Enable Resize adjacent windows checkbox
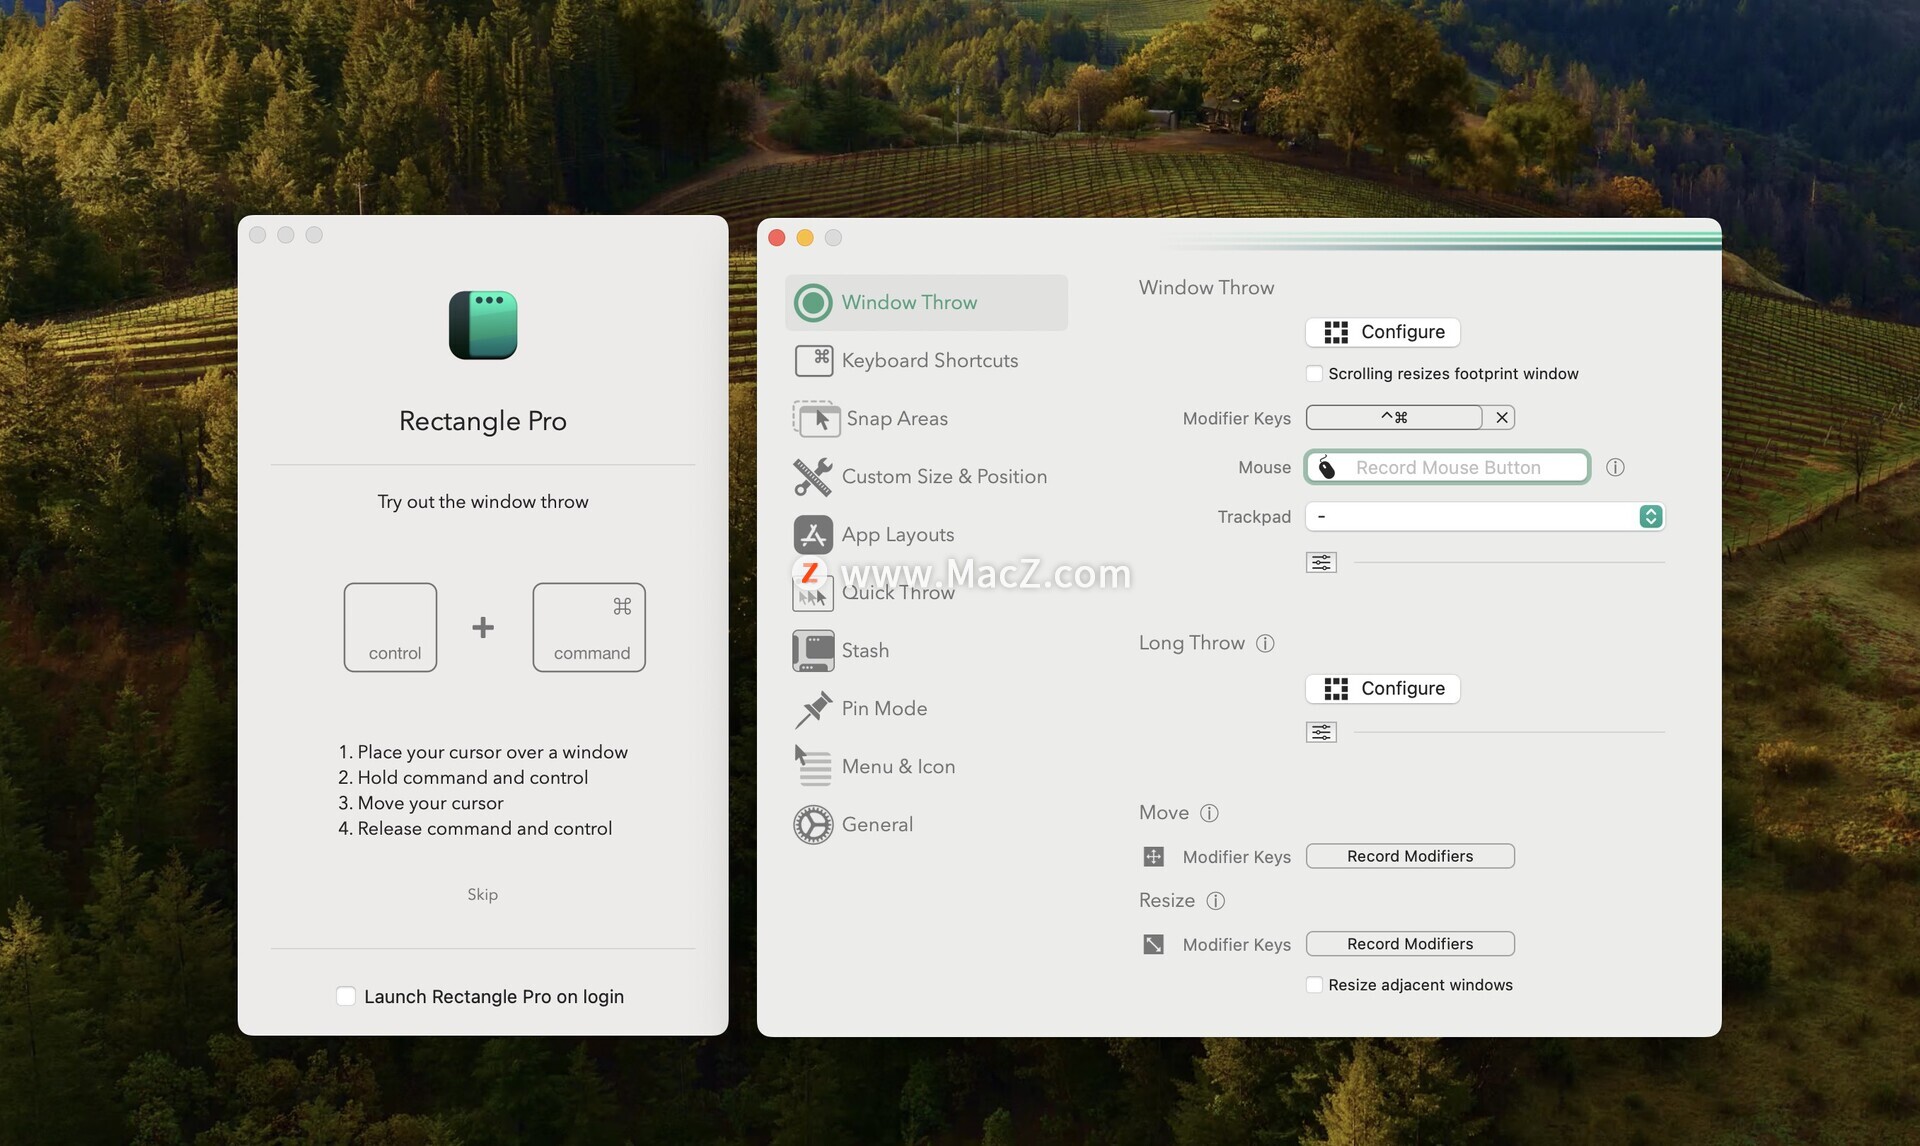Image resolution: width=1920 pixels, height=1146 pixels. click(x=1314, y=985)
